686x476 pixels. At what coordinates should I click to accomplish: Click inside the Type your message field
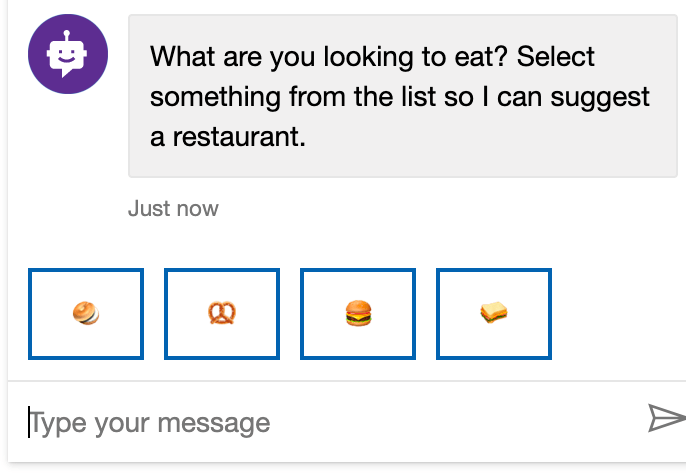[320, 422]
